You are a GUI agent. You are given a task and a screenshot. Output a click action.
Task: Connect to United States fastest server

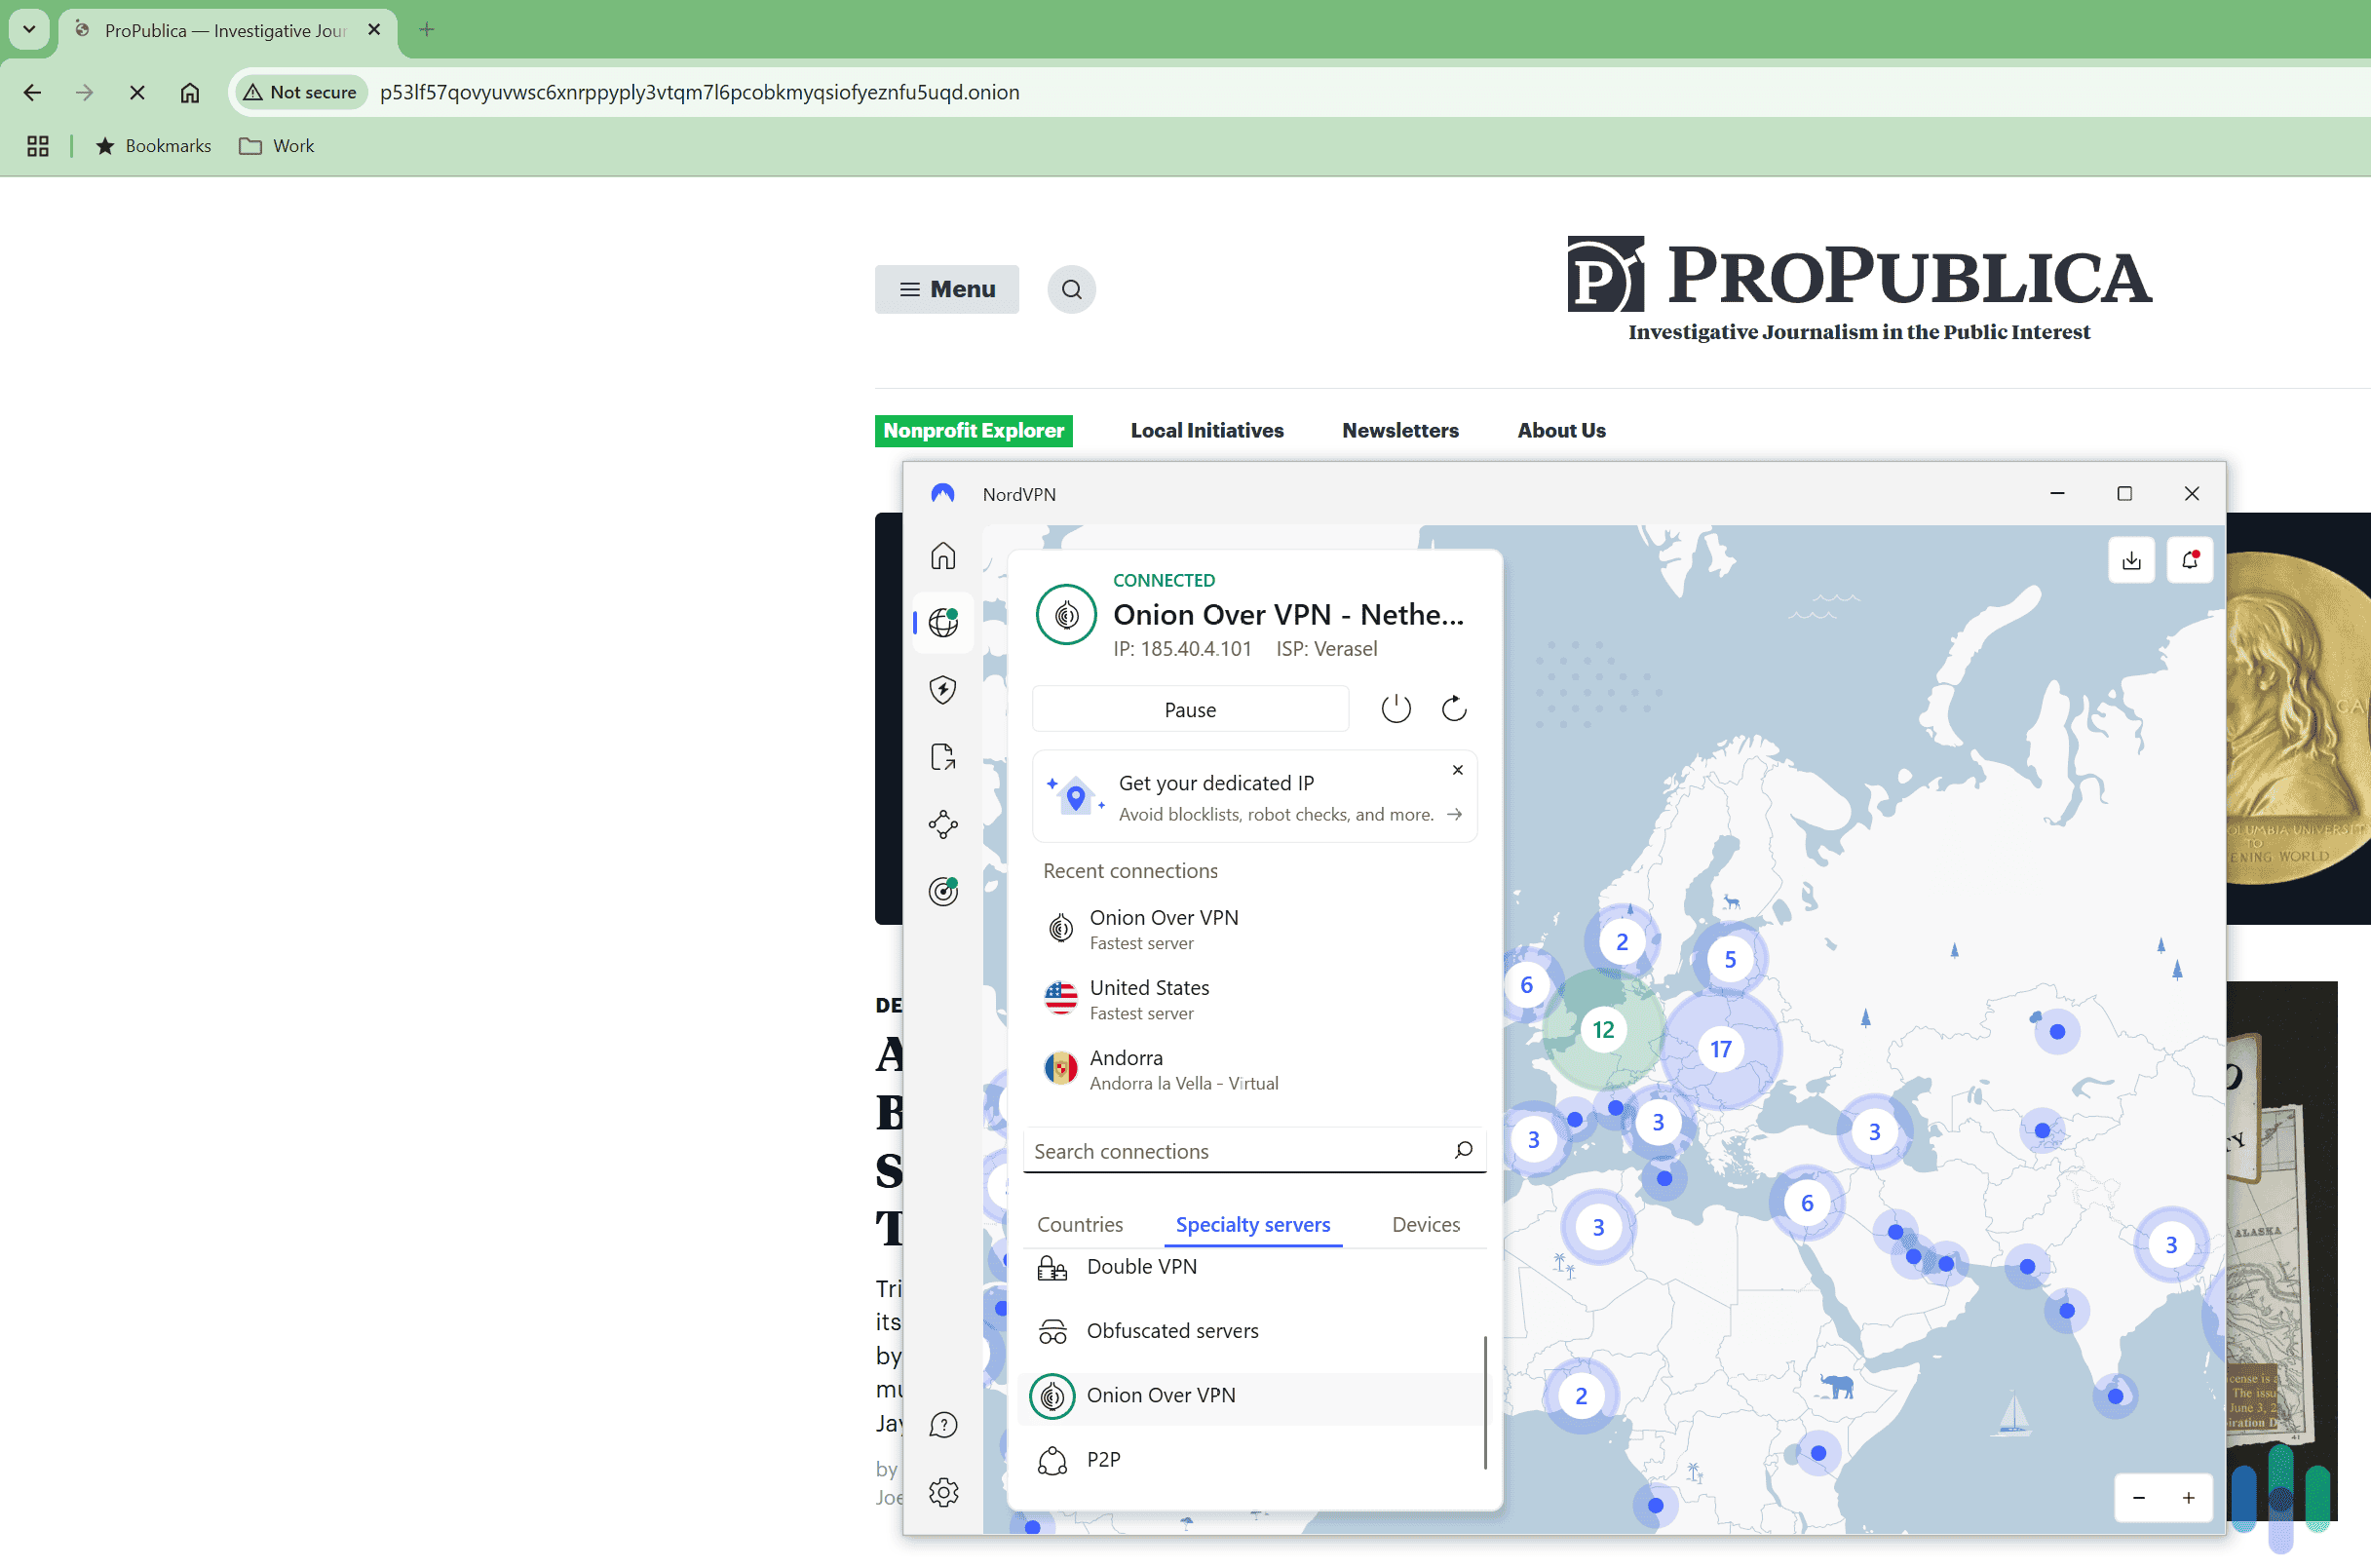pos(1149,998)
